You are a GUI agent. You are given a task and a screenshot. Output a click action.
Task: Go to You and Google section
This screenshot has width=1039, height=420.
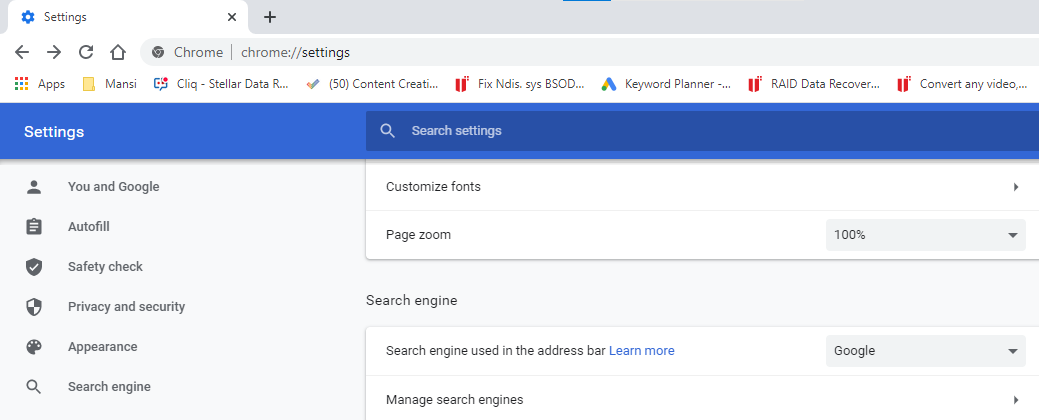click(x=113, y=187)
